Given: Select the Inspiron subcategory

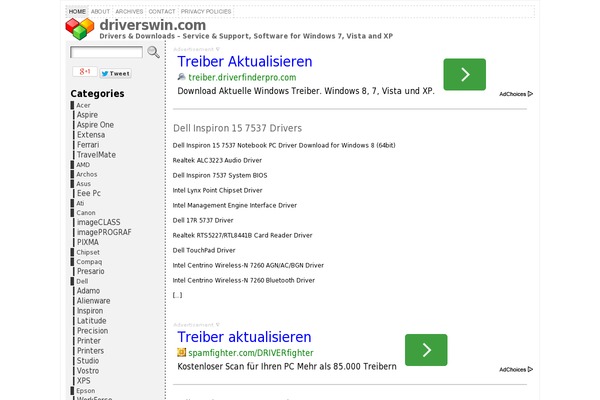Looking at the screenshot, I should [90, 311].
